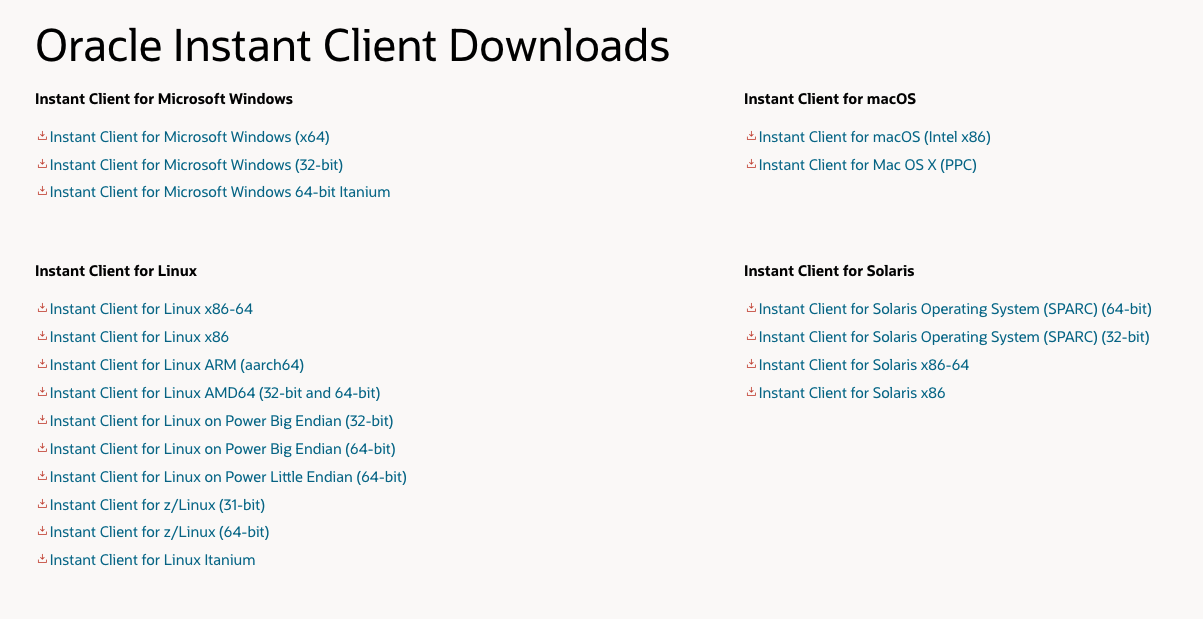The height and width of the screenshot is (619, 1203).
Task: Click download icon beside Windows (x64) link
Action: click(42, 136)
